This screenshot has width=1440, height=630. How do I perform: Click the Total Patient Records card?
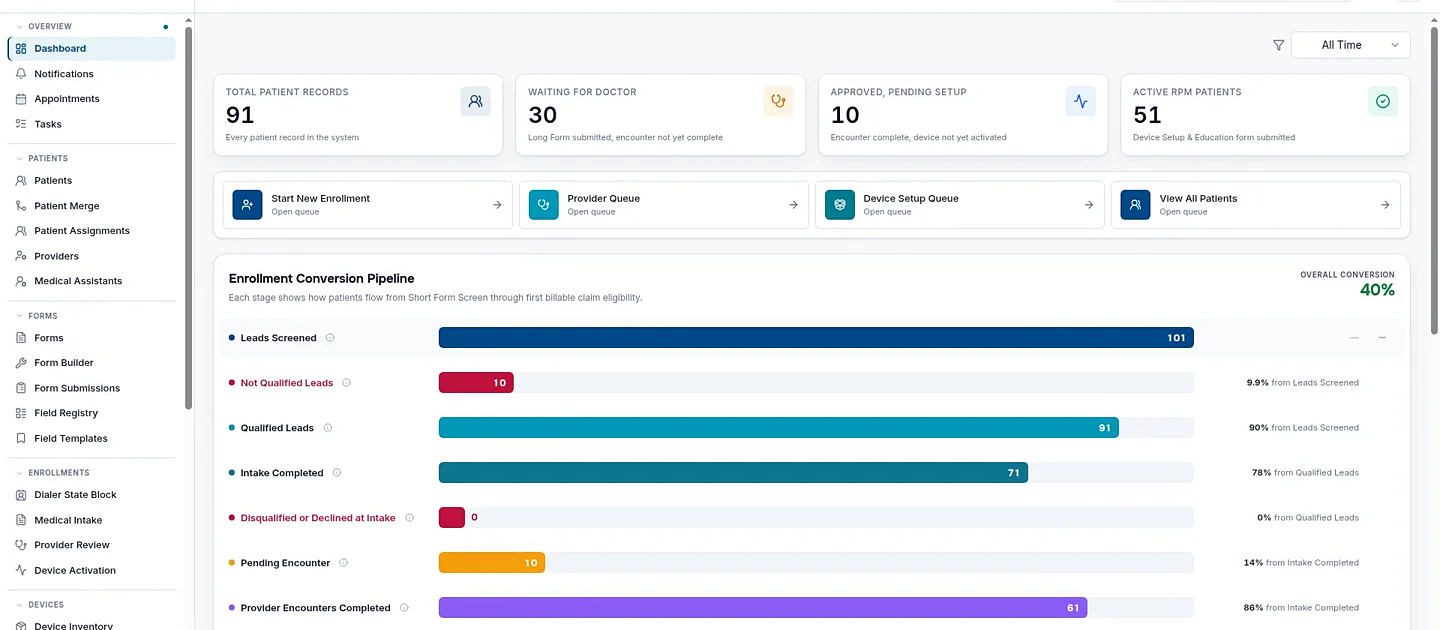358,115
